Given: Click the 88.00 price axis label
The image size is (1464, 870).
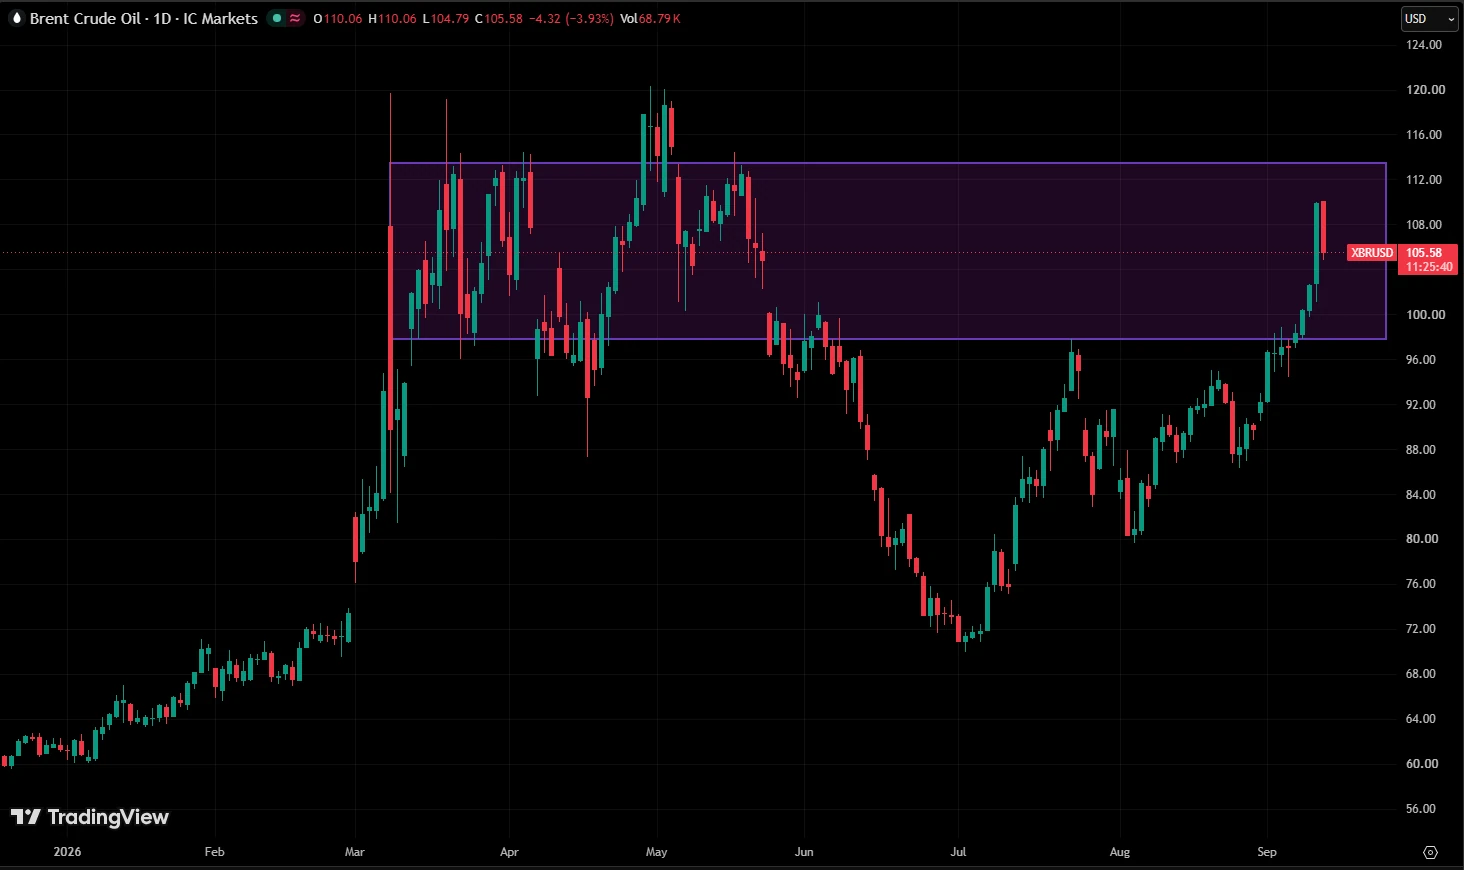Looking at the screenshot, I should tap(1421, 450).
